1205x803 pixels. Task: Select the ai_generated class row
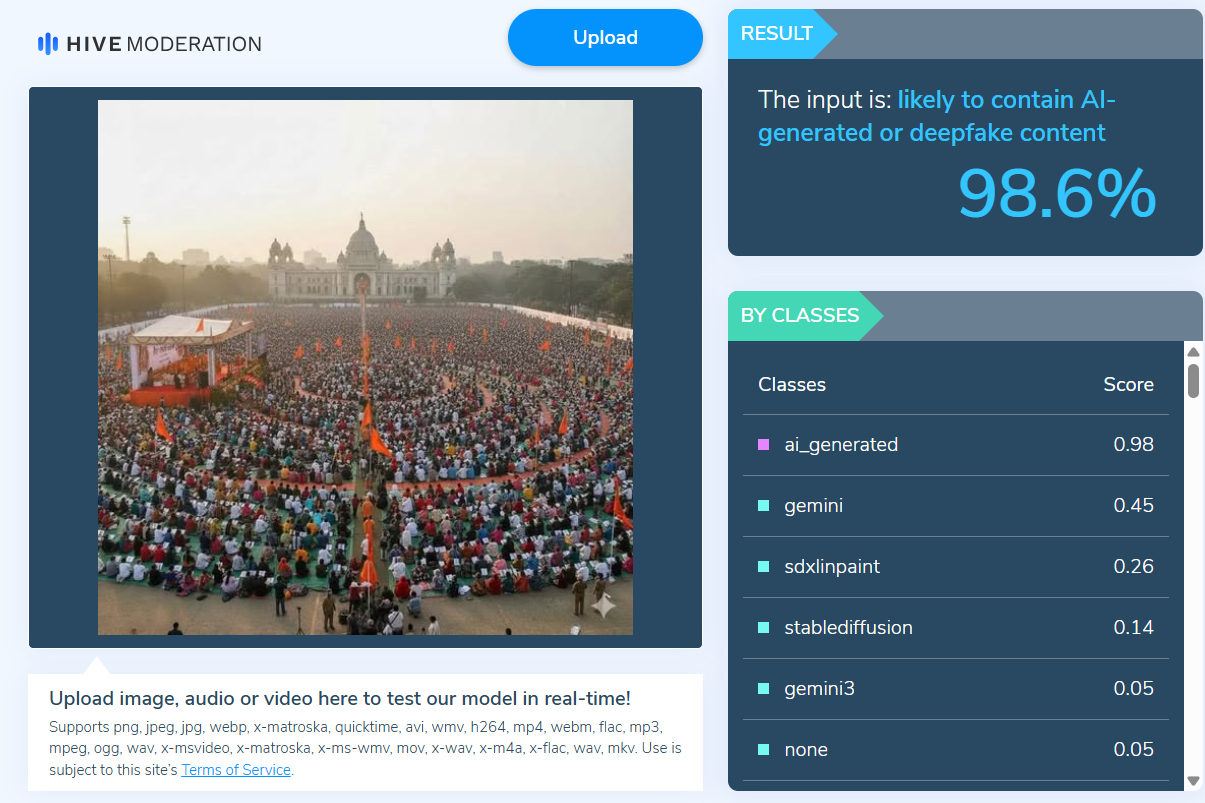(955, 445)
